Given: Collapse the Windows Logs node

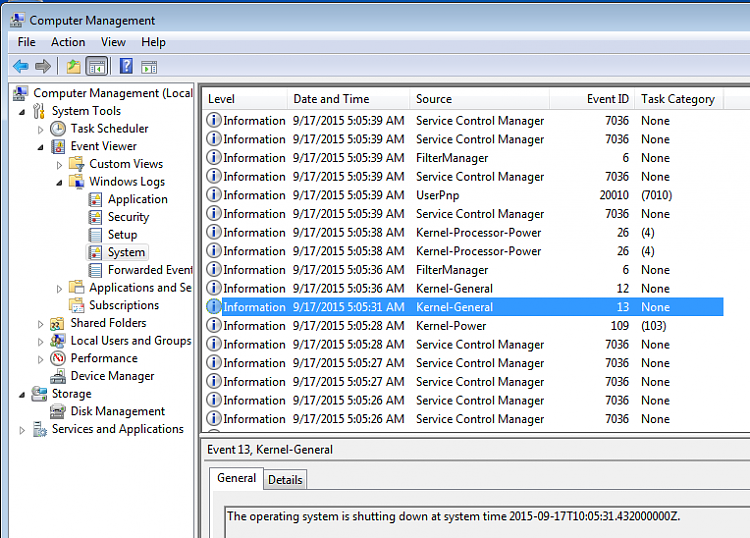Looking at the screenshot, I should pos(59,183).
